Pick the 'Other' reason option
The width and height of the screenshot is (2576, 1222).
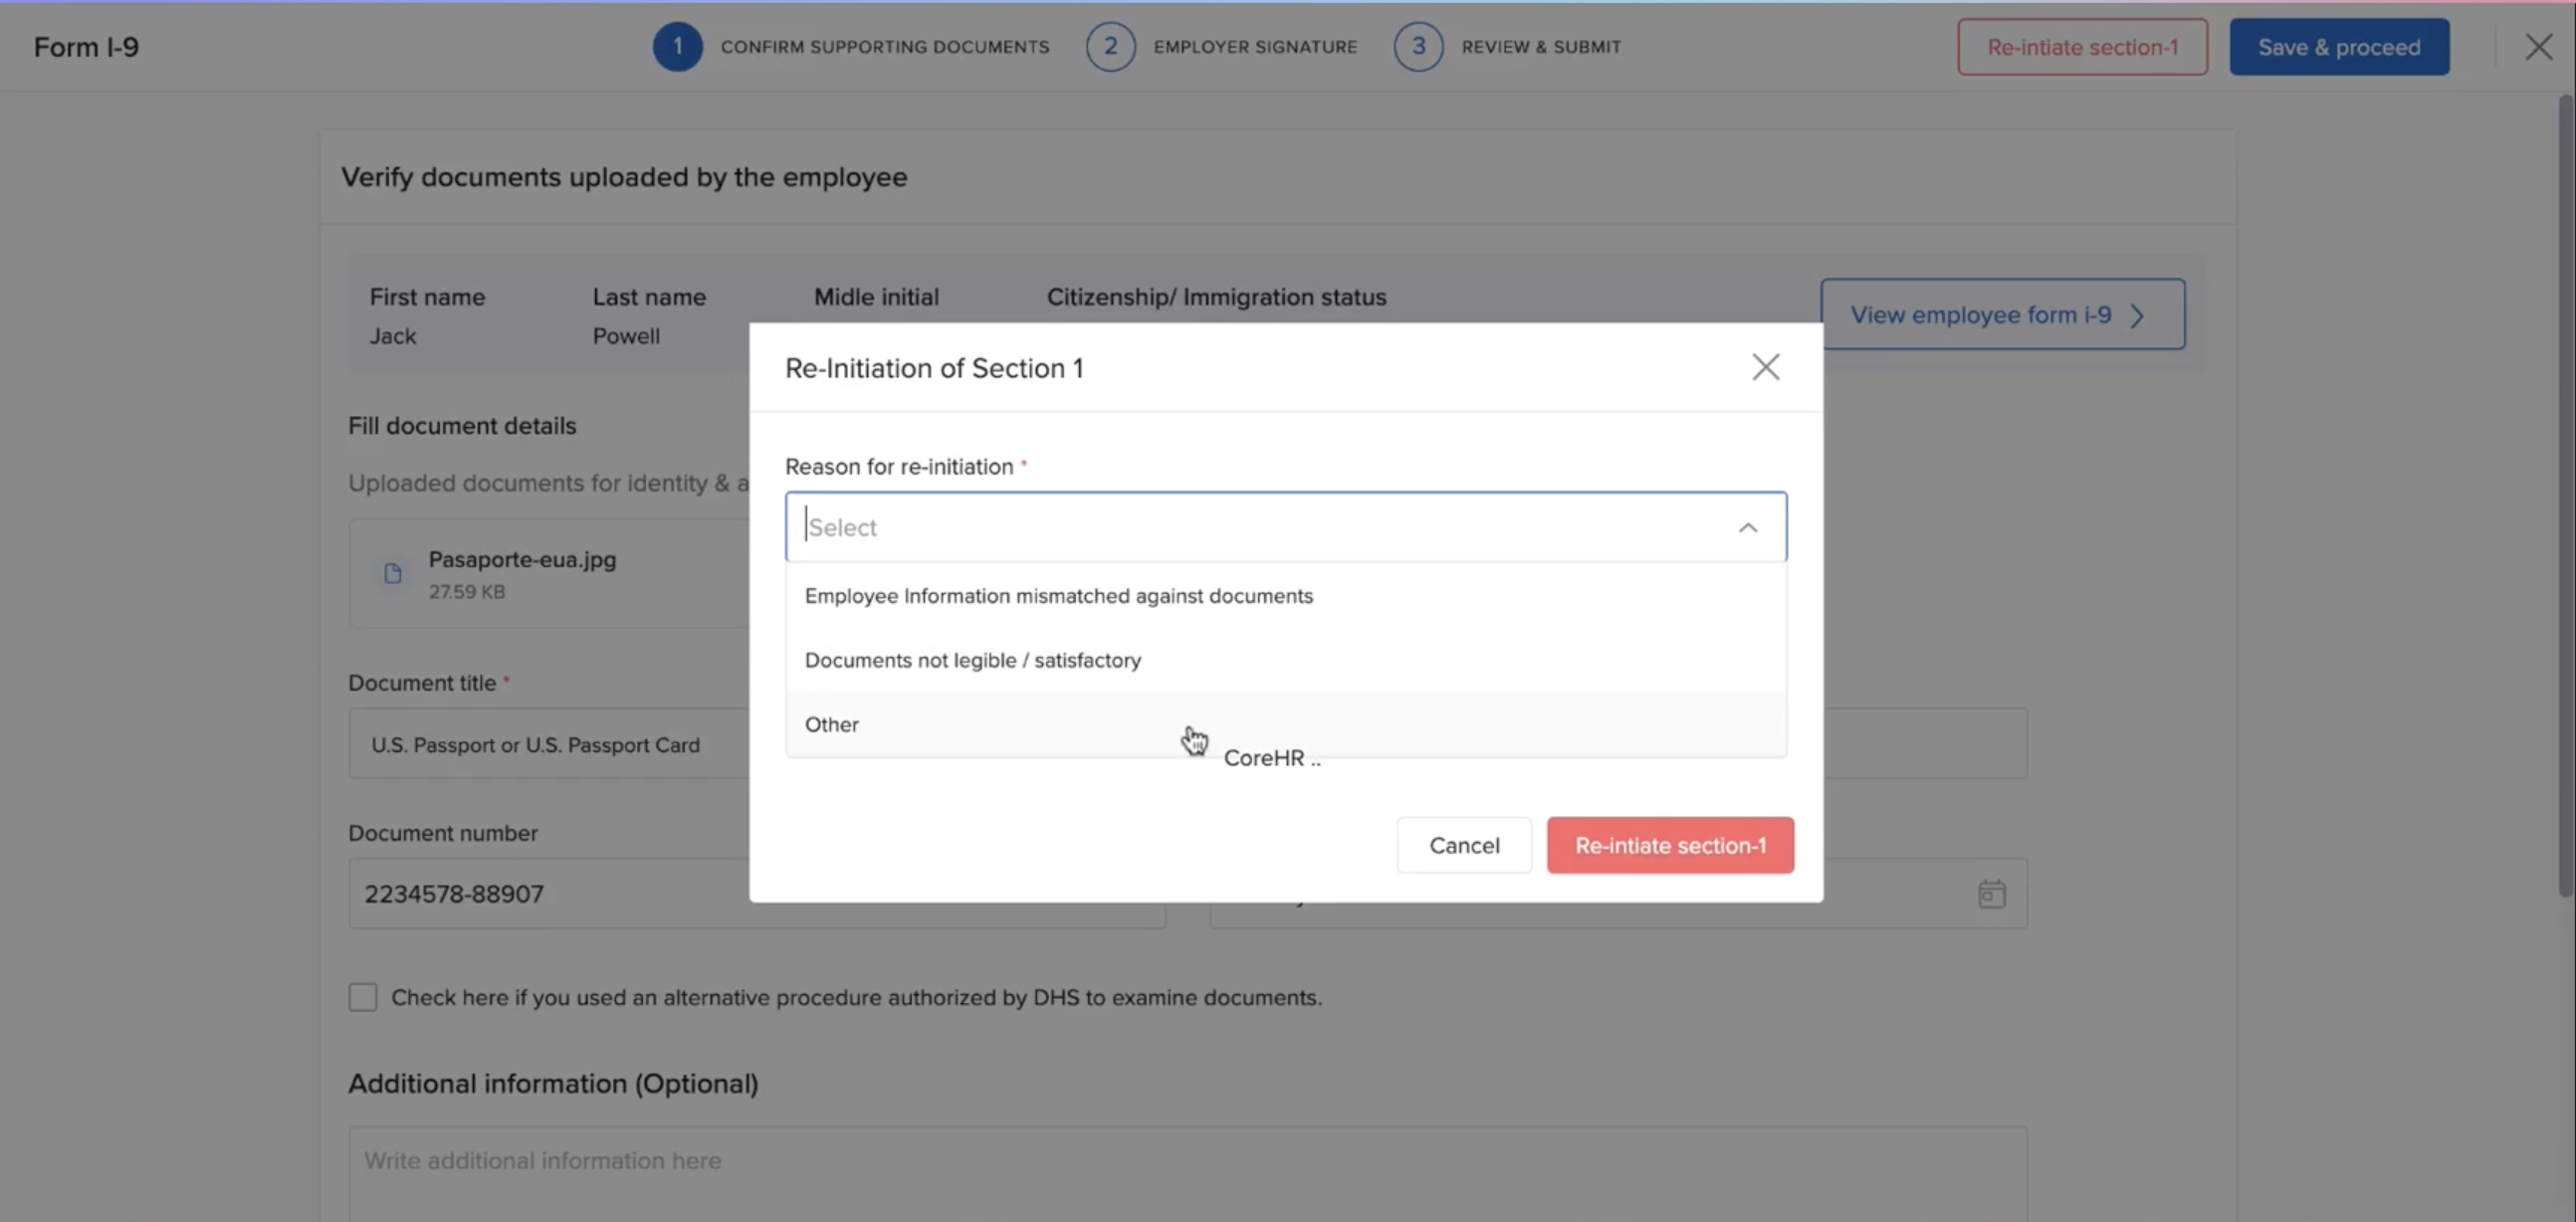pos(832,724)
